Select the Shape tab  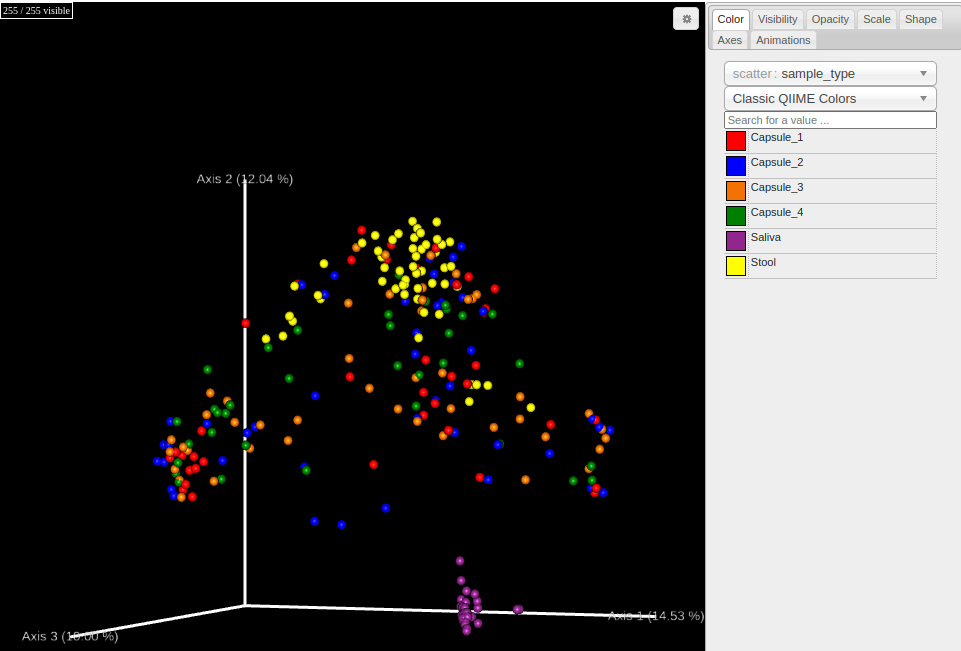921,19
